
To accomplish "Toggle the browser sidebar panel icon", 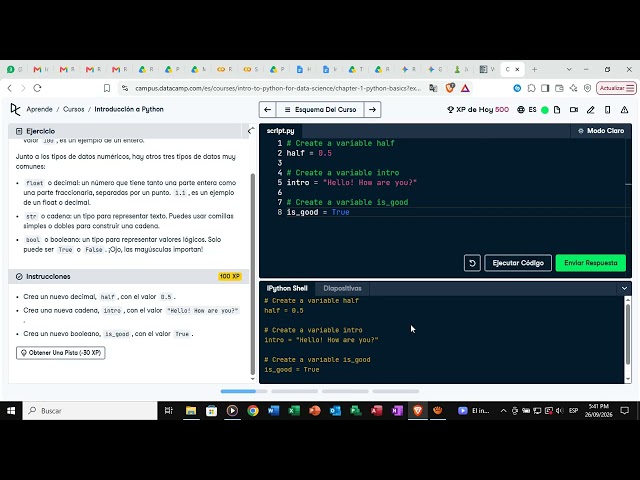I will pos(545,88).
